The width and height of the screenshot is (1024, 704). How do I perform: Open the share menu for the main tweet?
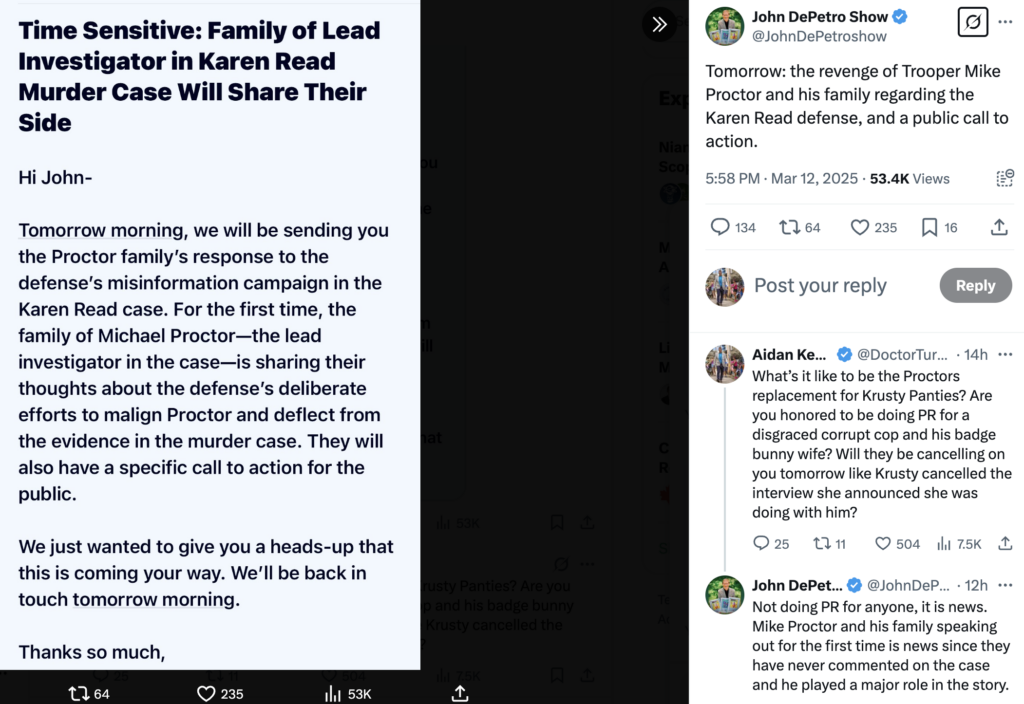pos(999,227)
